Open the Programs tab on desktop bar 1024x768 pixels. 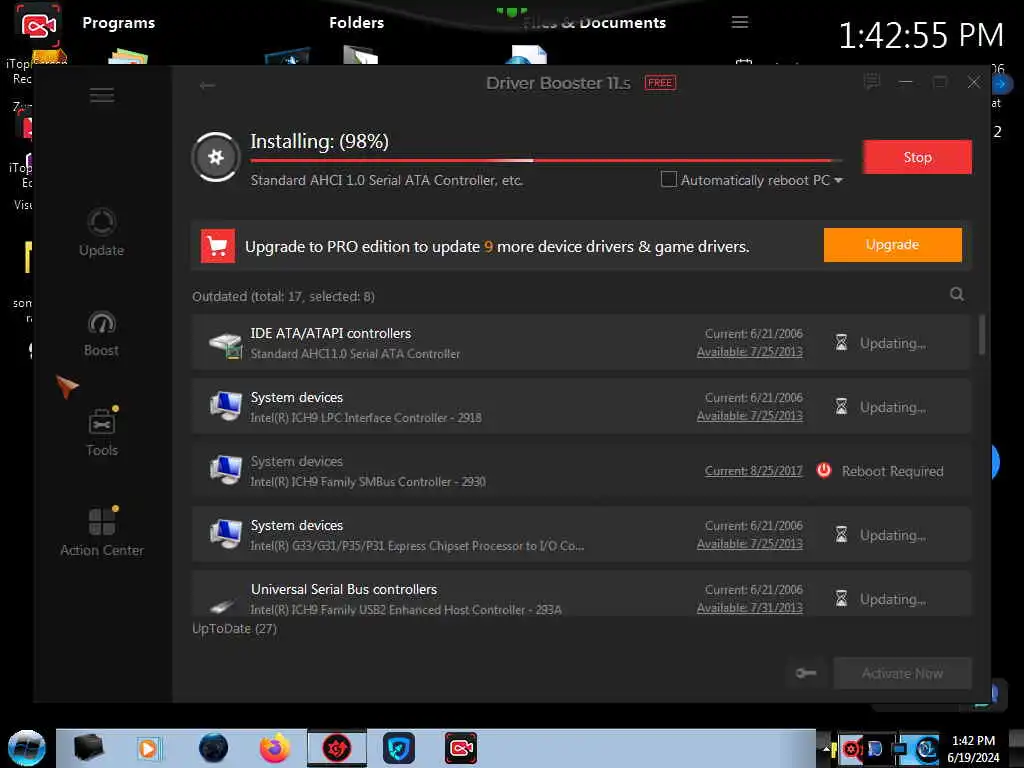point(118,23)
